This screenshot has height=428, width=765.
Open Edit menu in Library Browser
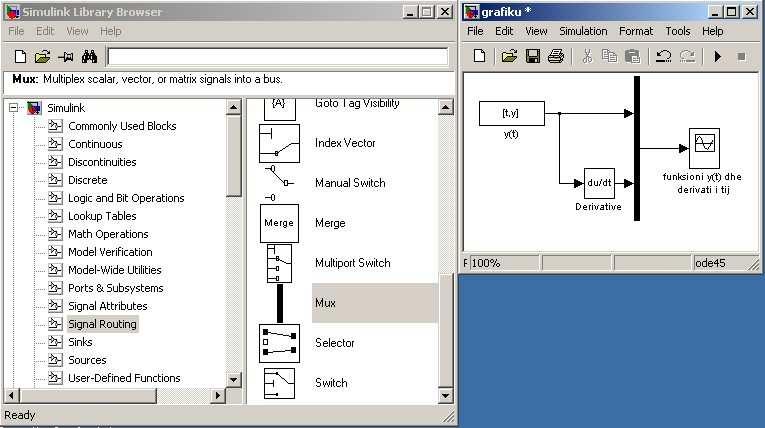coord(45,31)
